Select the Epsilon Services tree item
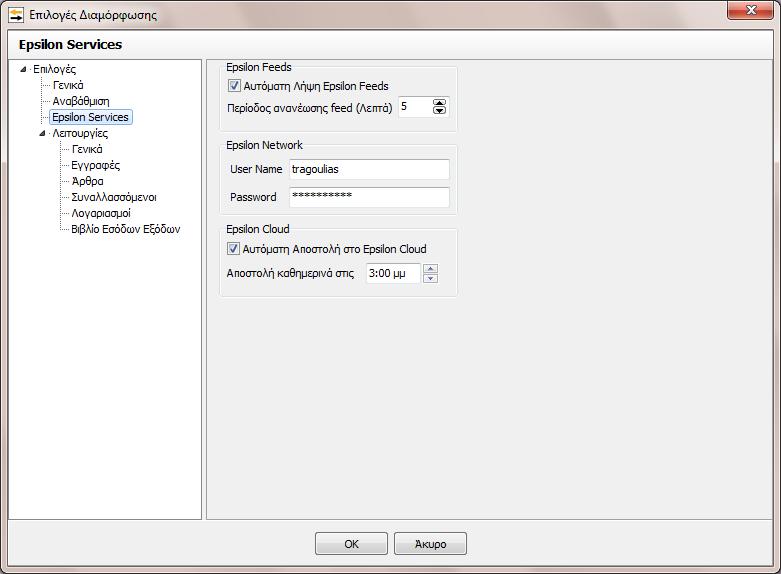This screenshot has width=781, height=574. [x=91, y=117]
